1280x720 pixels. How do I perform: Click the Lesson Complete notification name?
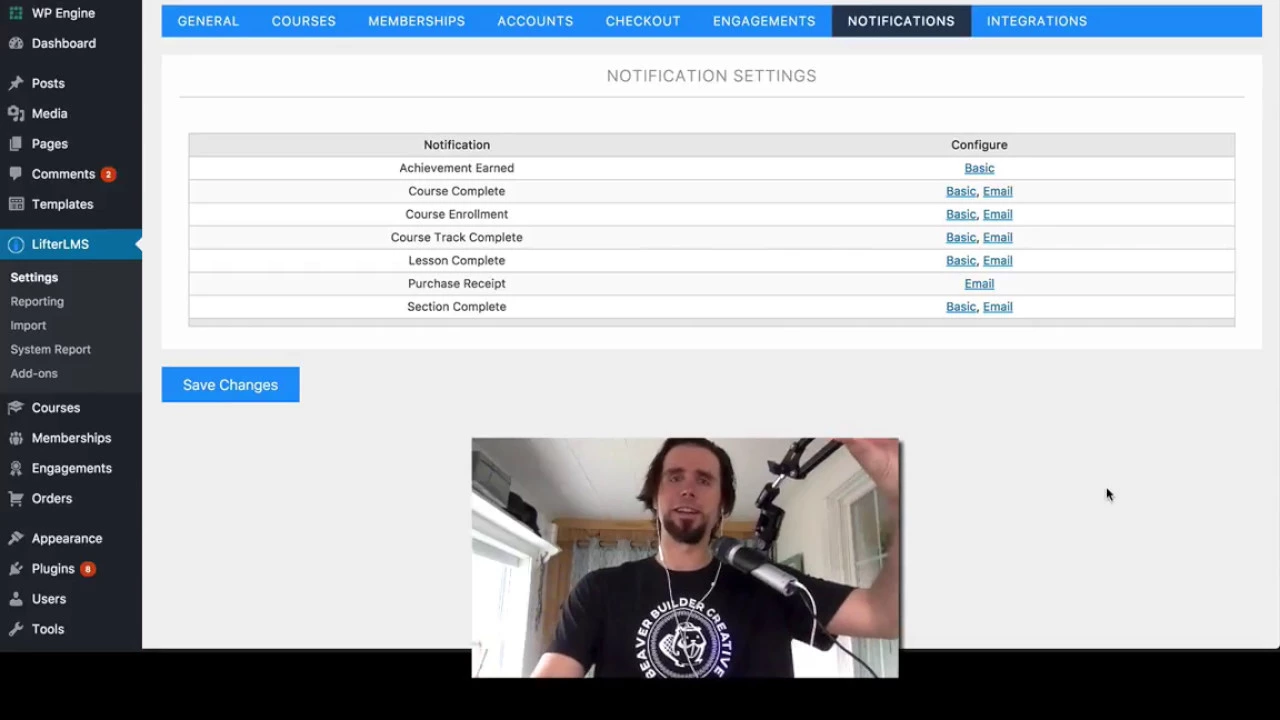click(457, 260)
